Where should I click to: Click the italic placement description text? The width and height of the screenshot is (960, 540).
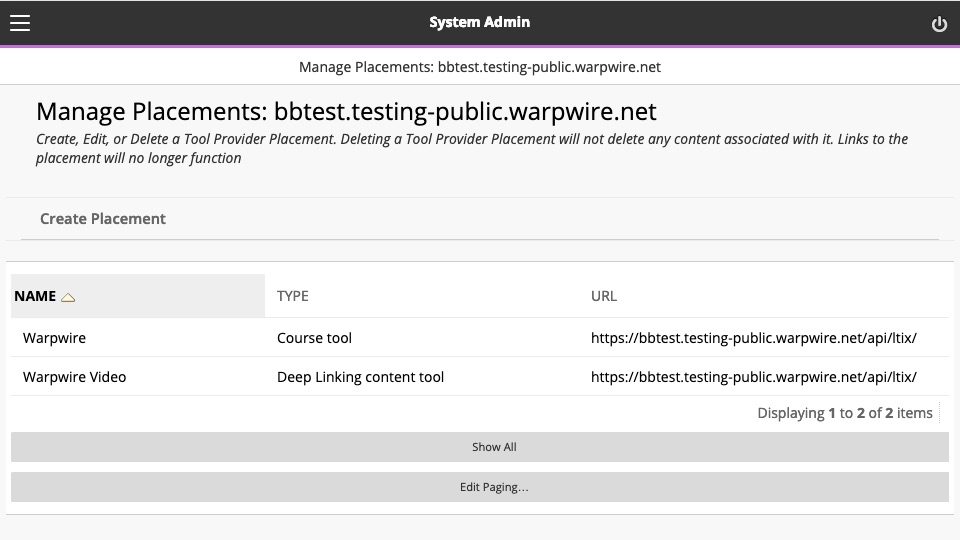click(471, 148)
